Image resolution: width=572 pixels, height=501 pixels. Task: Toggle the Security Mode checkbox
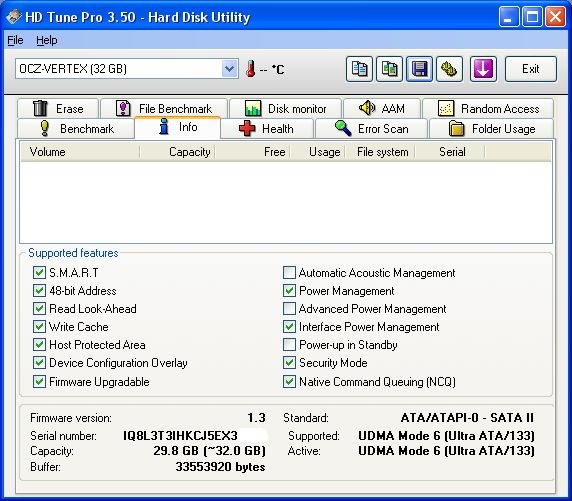(x=289, y=363)
